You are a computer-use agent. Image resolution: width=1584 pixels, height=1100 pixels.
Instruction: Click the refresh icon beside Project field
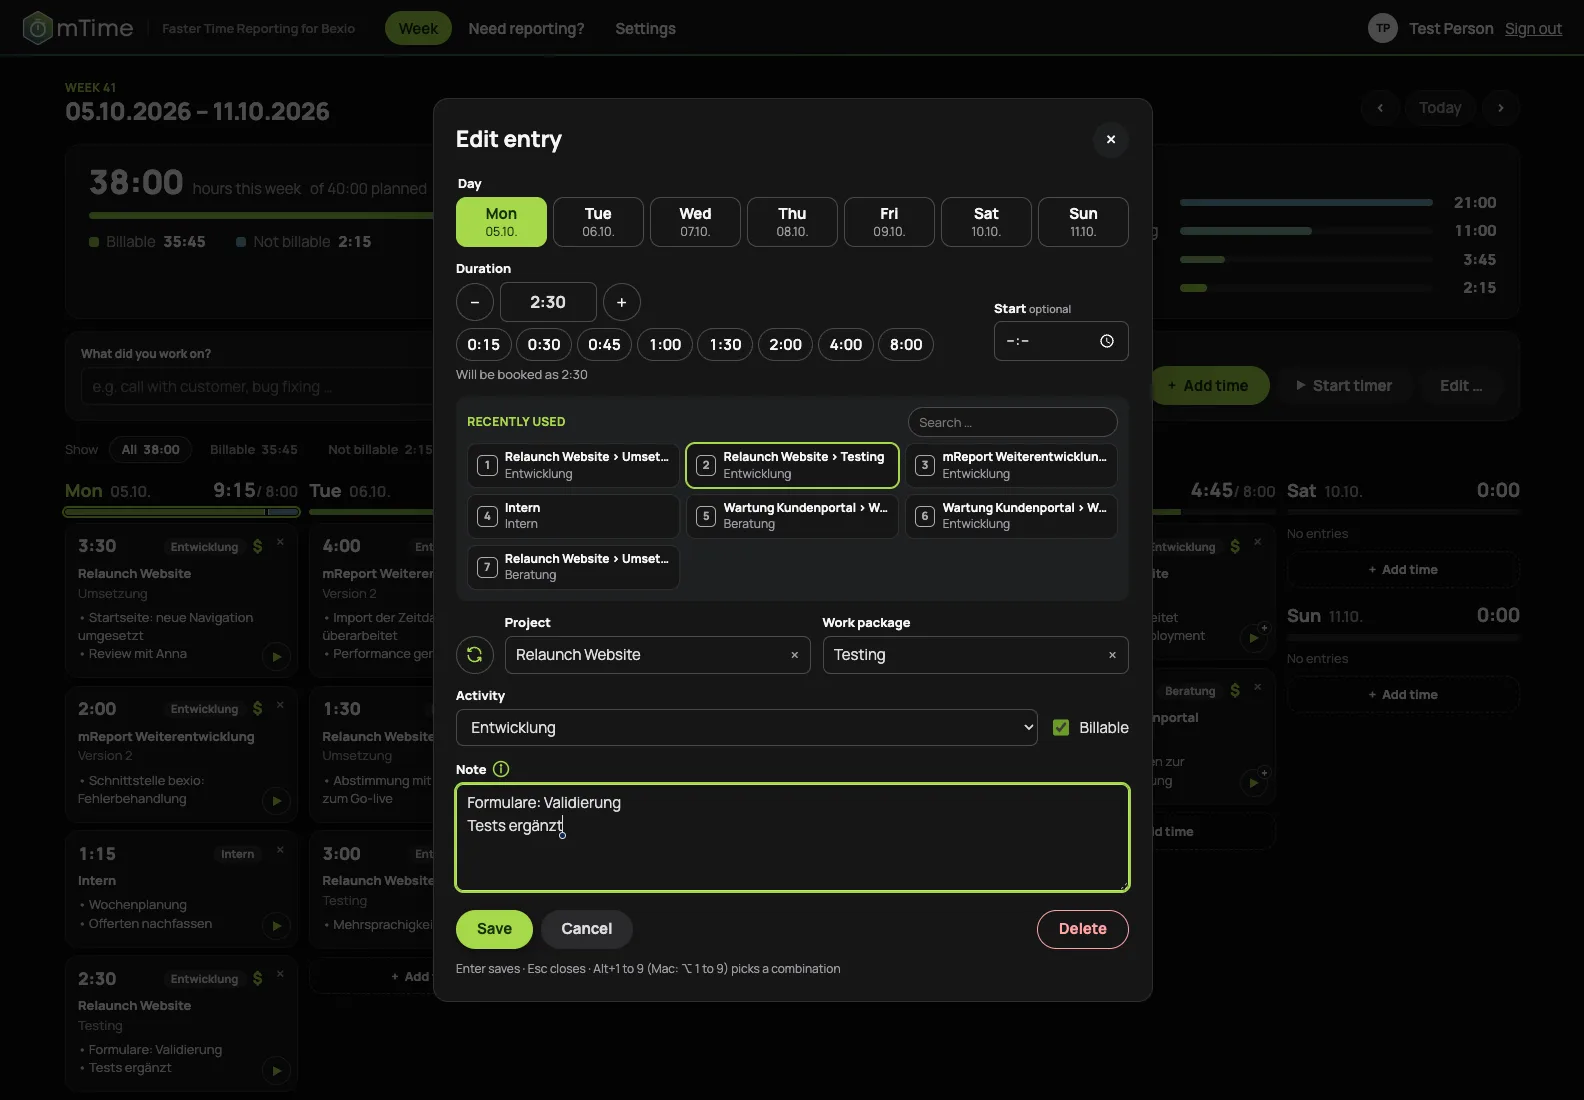click(475, 655)
